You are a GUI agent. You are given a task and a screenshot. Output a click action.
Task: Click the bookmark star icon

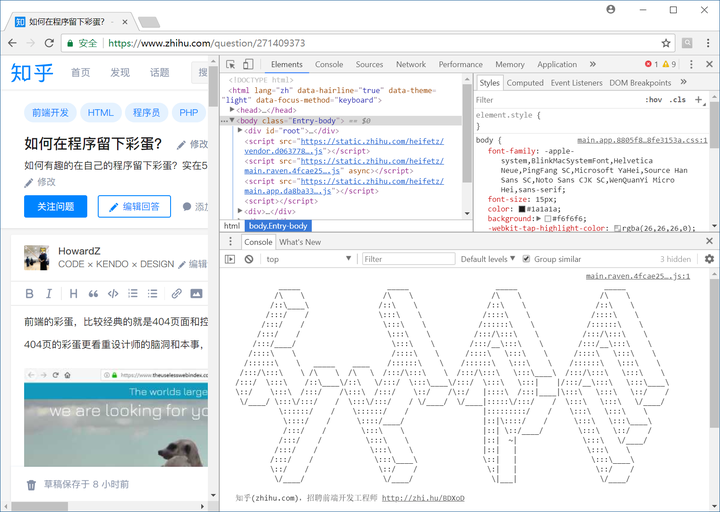[666, 43]
